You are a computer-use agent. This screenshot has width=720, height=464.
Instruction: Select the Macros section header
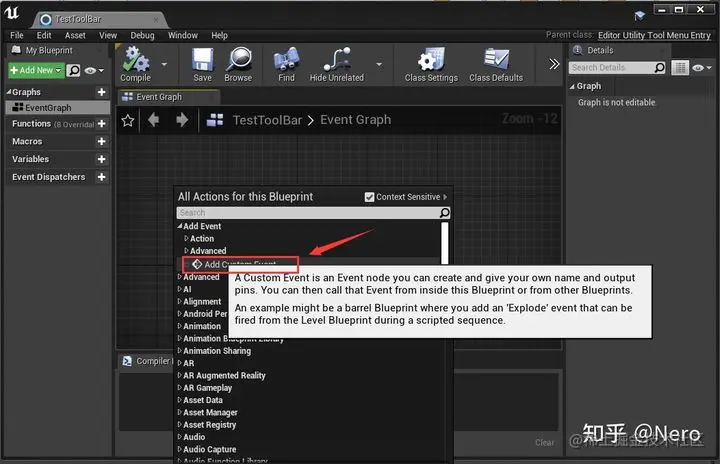click(27, 141)
